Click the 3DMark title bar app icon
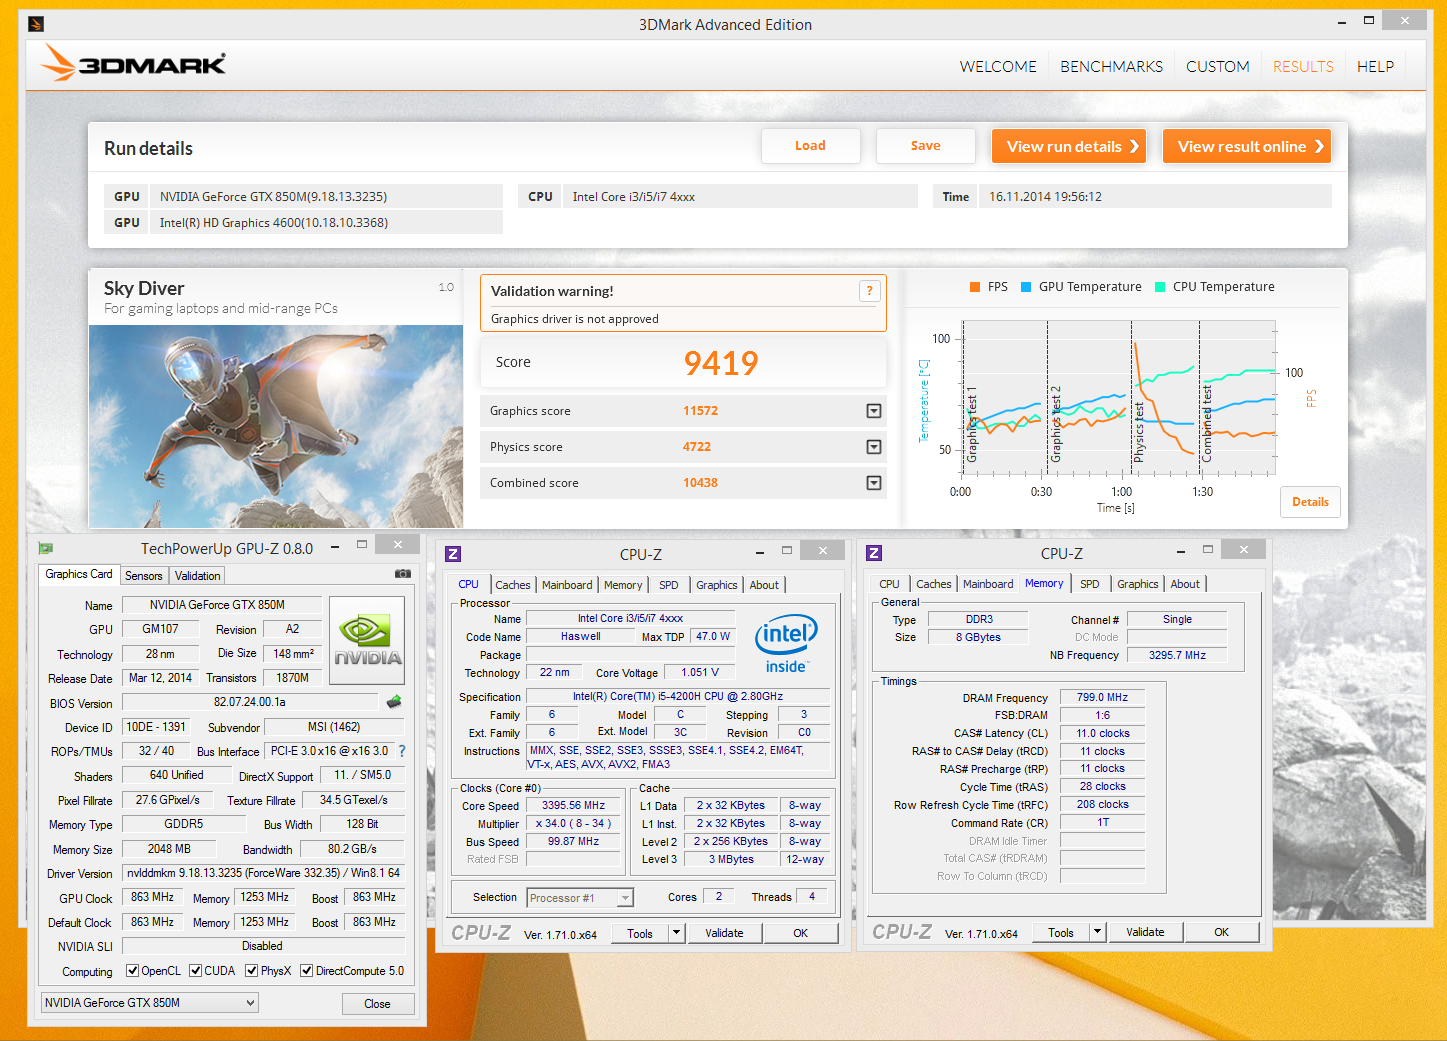Image resolution: width=1447 pixels, height=1041 pixels. 36,24
